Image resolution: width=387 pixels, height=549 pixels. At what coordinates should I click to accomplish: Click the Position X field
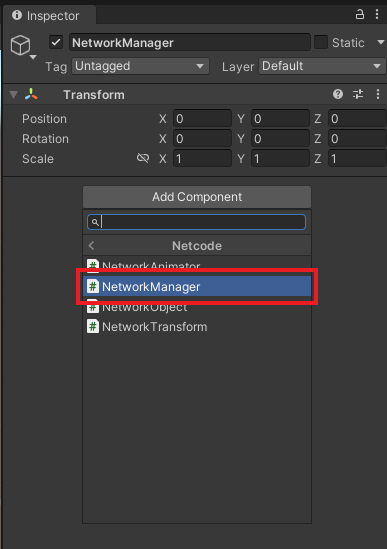pyautogui.click(x=202, y=118)
